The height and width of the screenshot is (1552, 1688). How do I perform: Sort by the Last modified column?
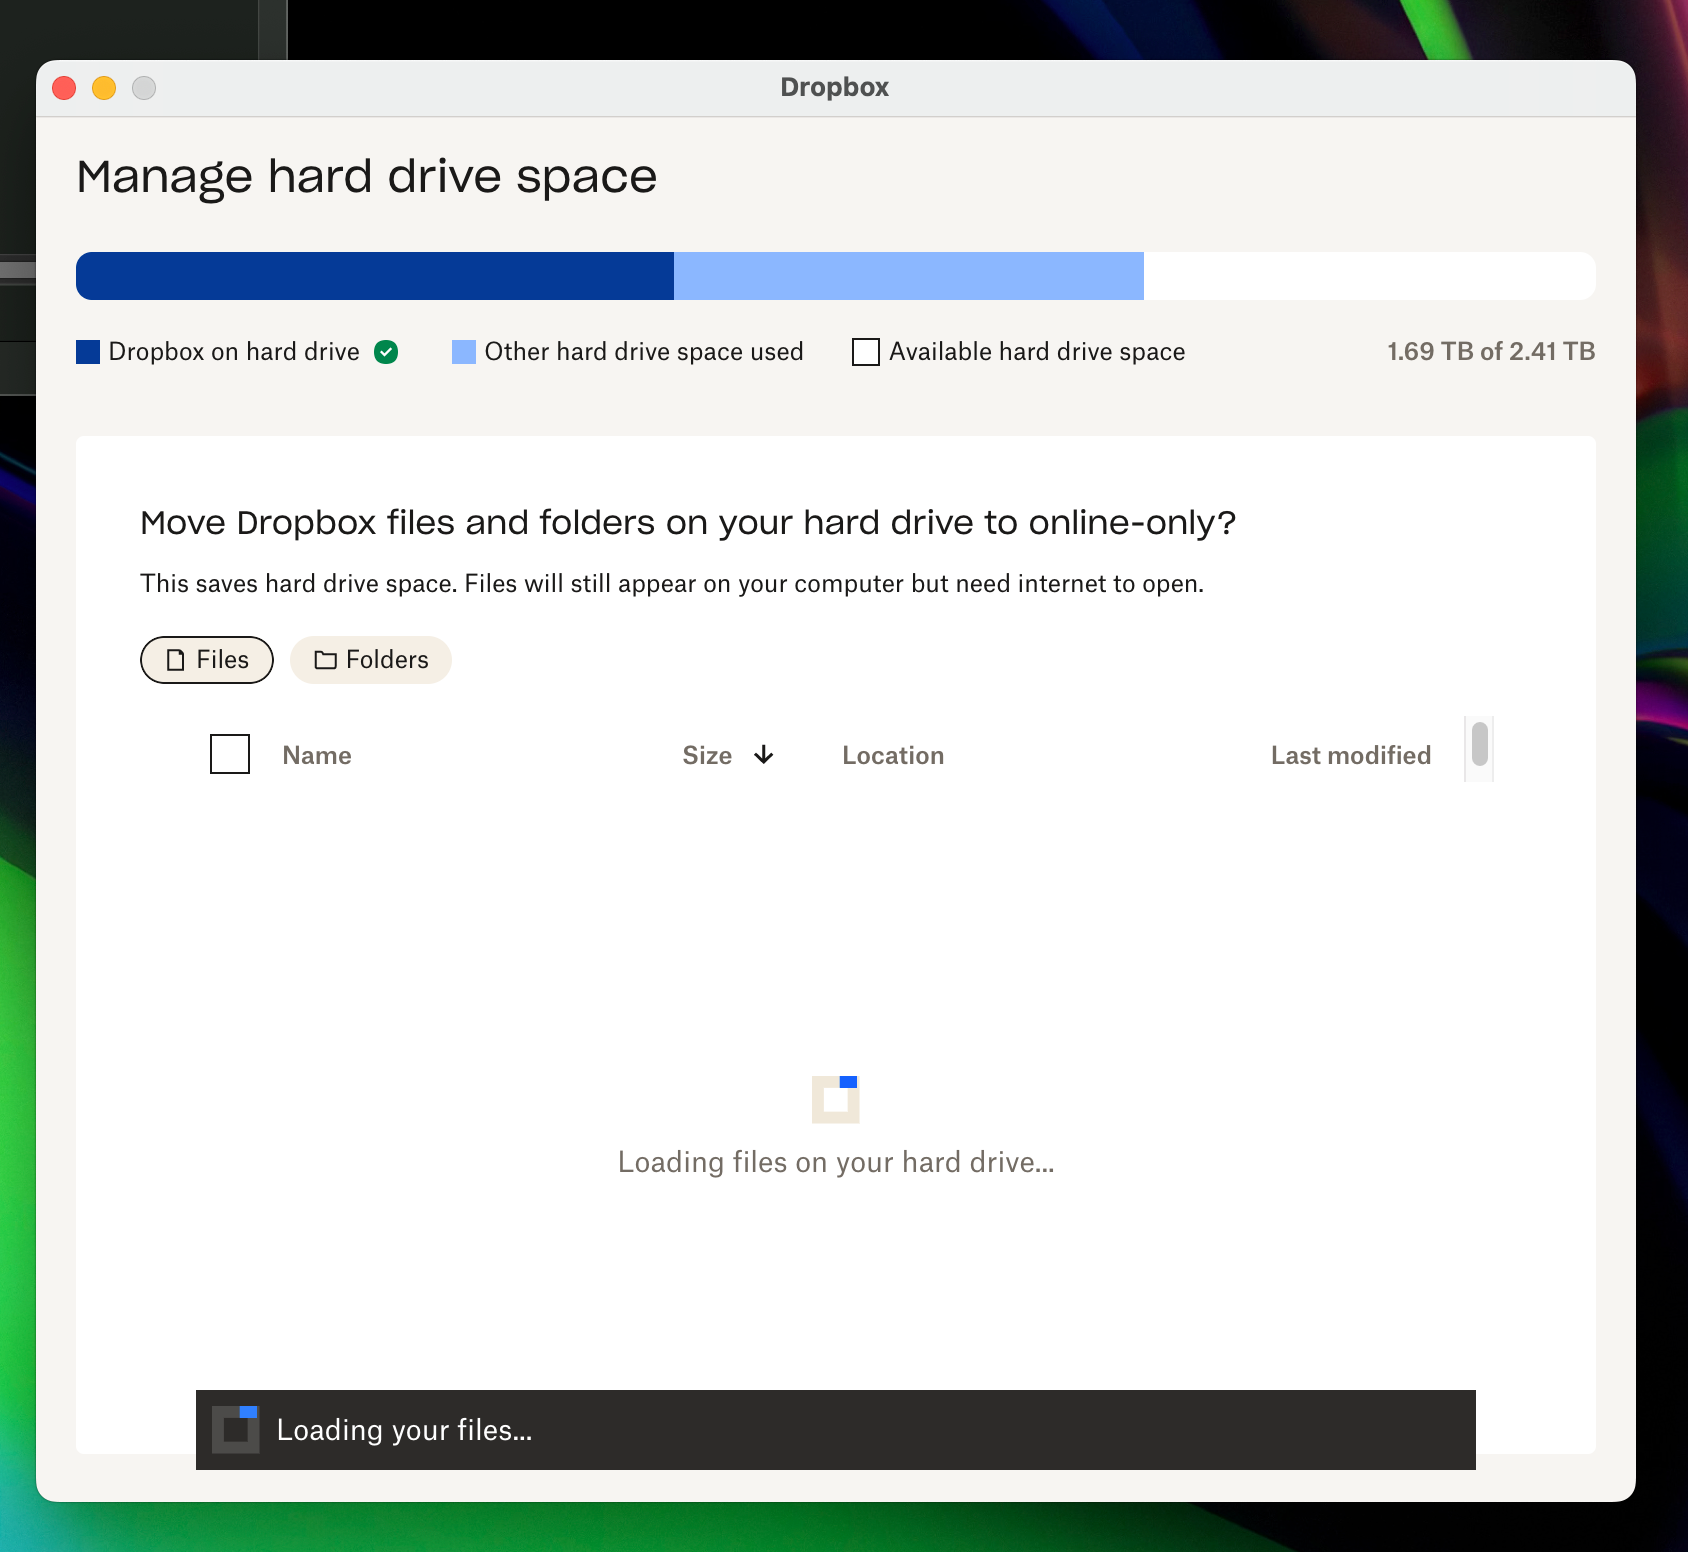tap(1350, 755)
